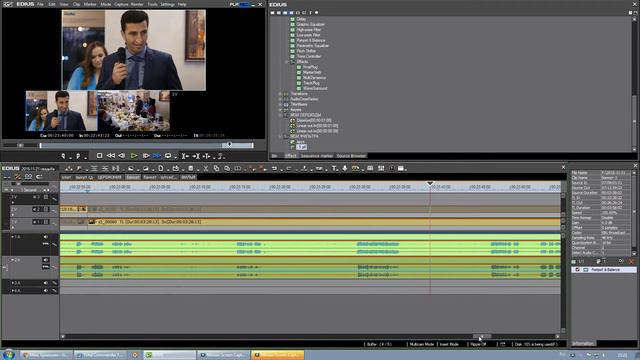Toggle Panpot & Balance checkbox in Information panel

(578, 270)
